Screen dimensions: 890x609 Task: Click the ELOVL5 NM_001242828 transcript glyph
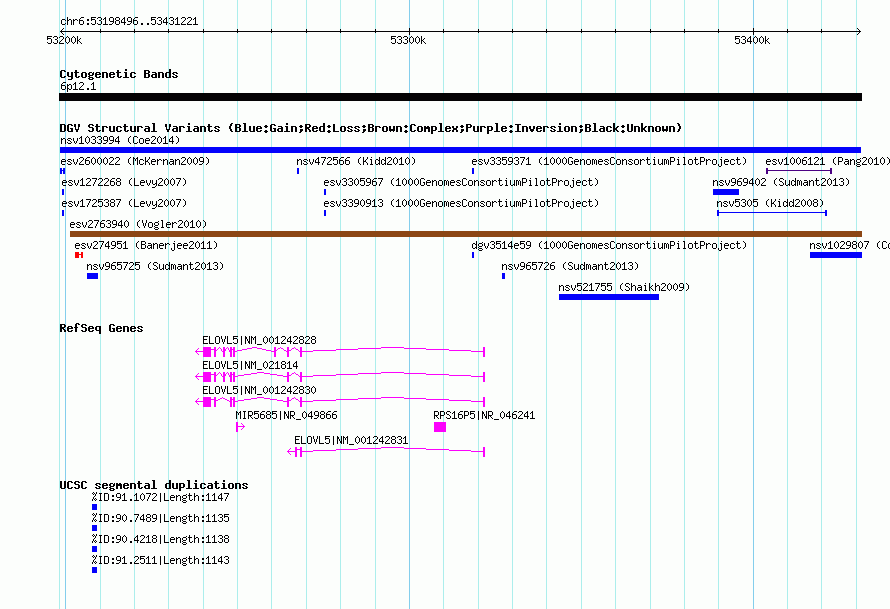340,352
